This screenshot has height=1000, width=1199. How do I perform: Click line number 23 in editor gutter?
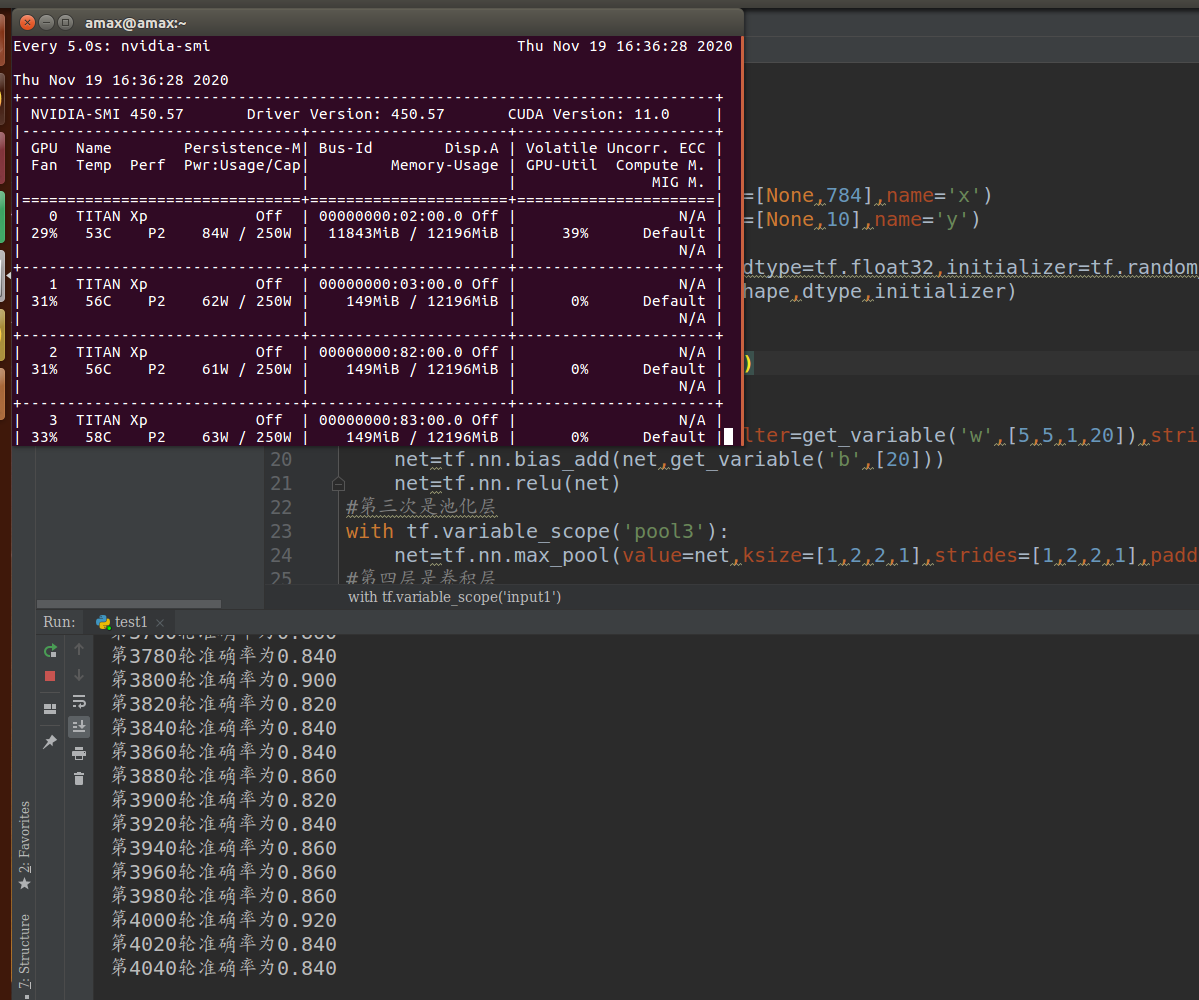coord(281,531)
